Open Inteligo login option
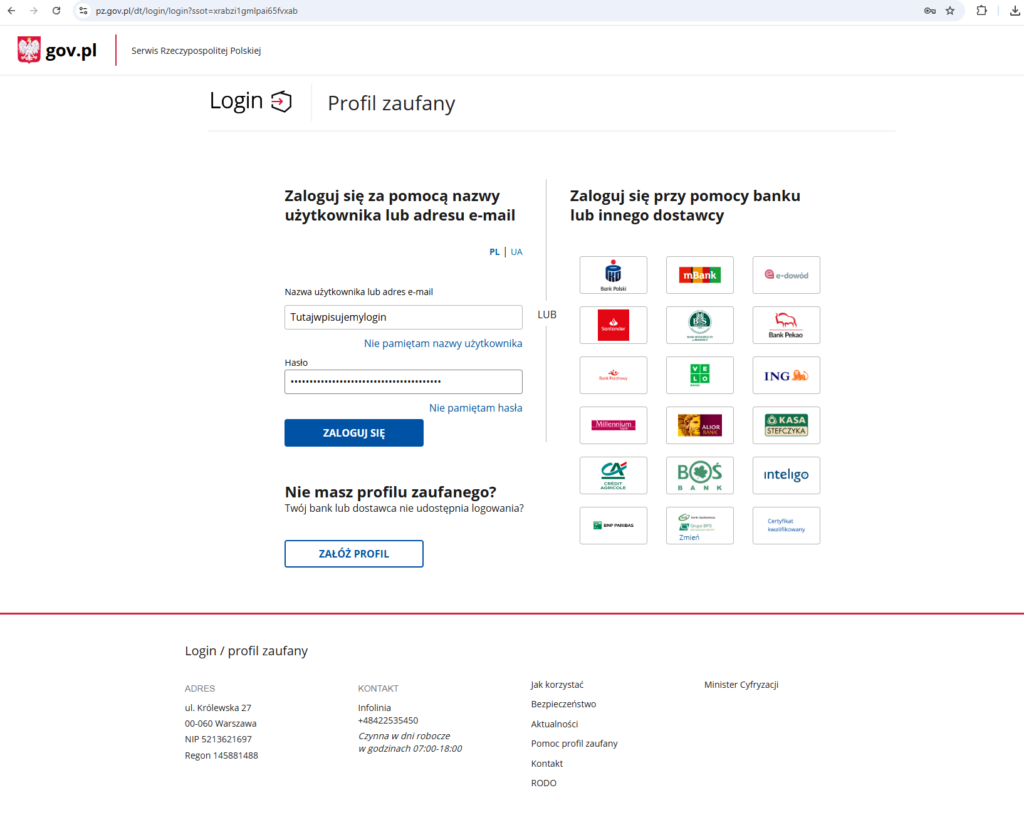 tap(786, 475)
